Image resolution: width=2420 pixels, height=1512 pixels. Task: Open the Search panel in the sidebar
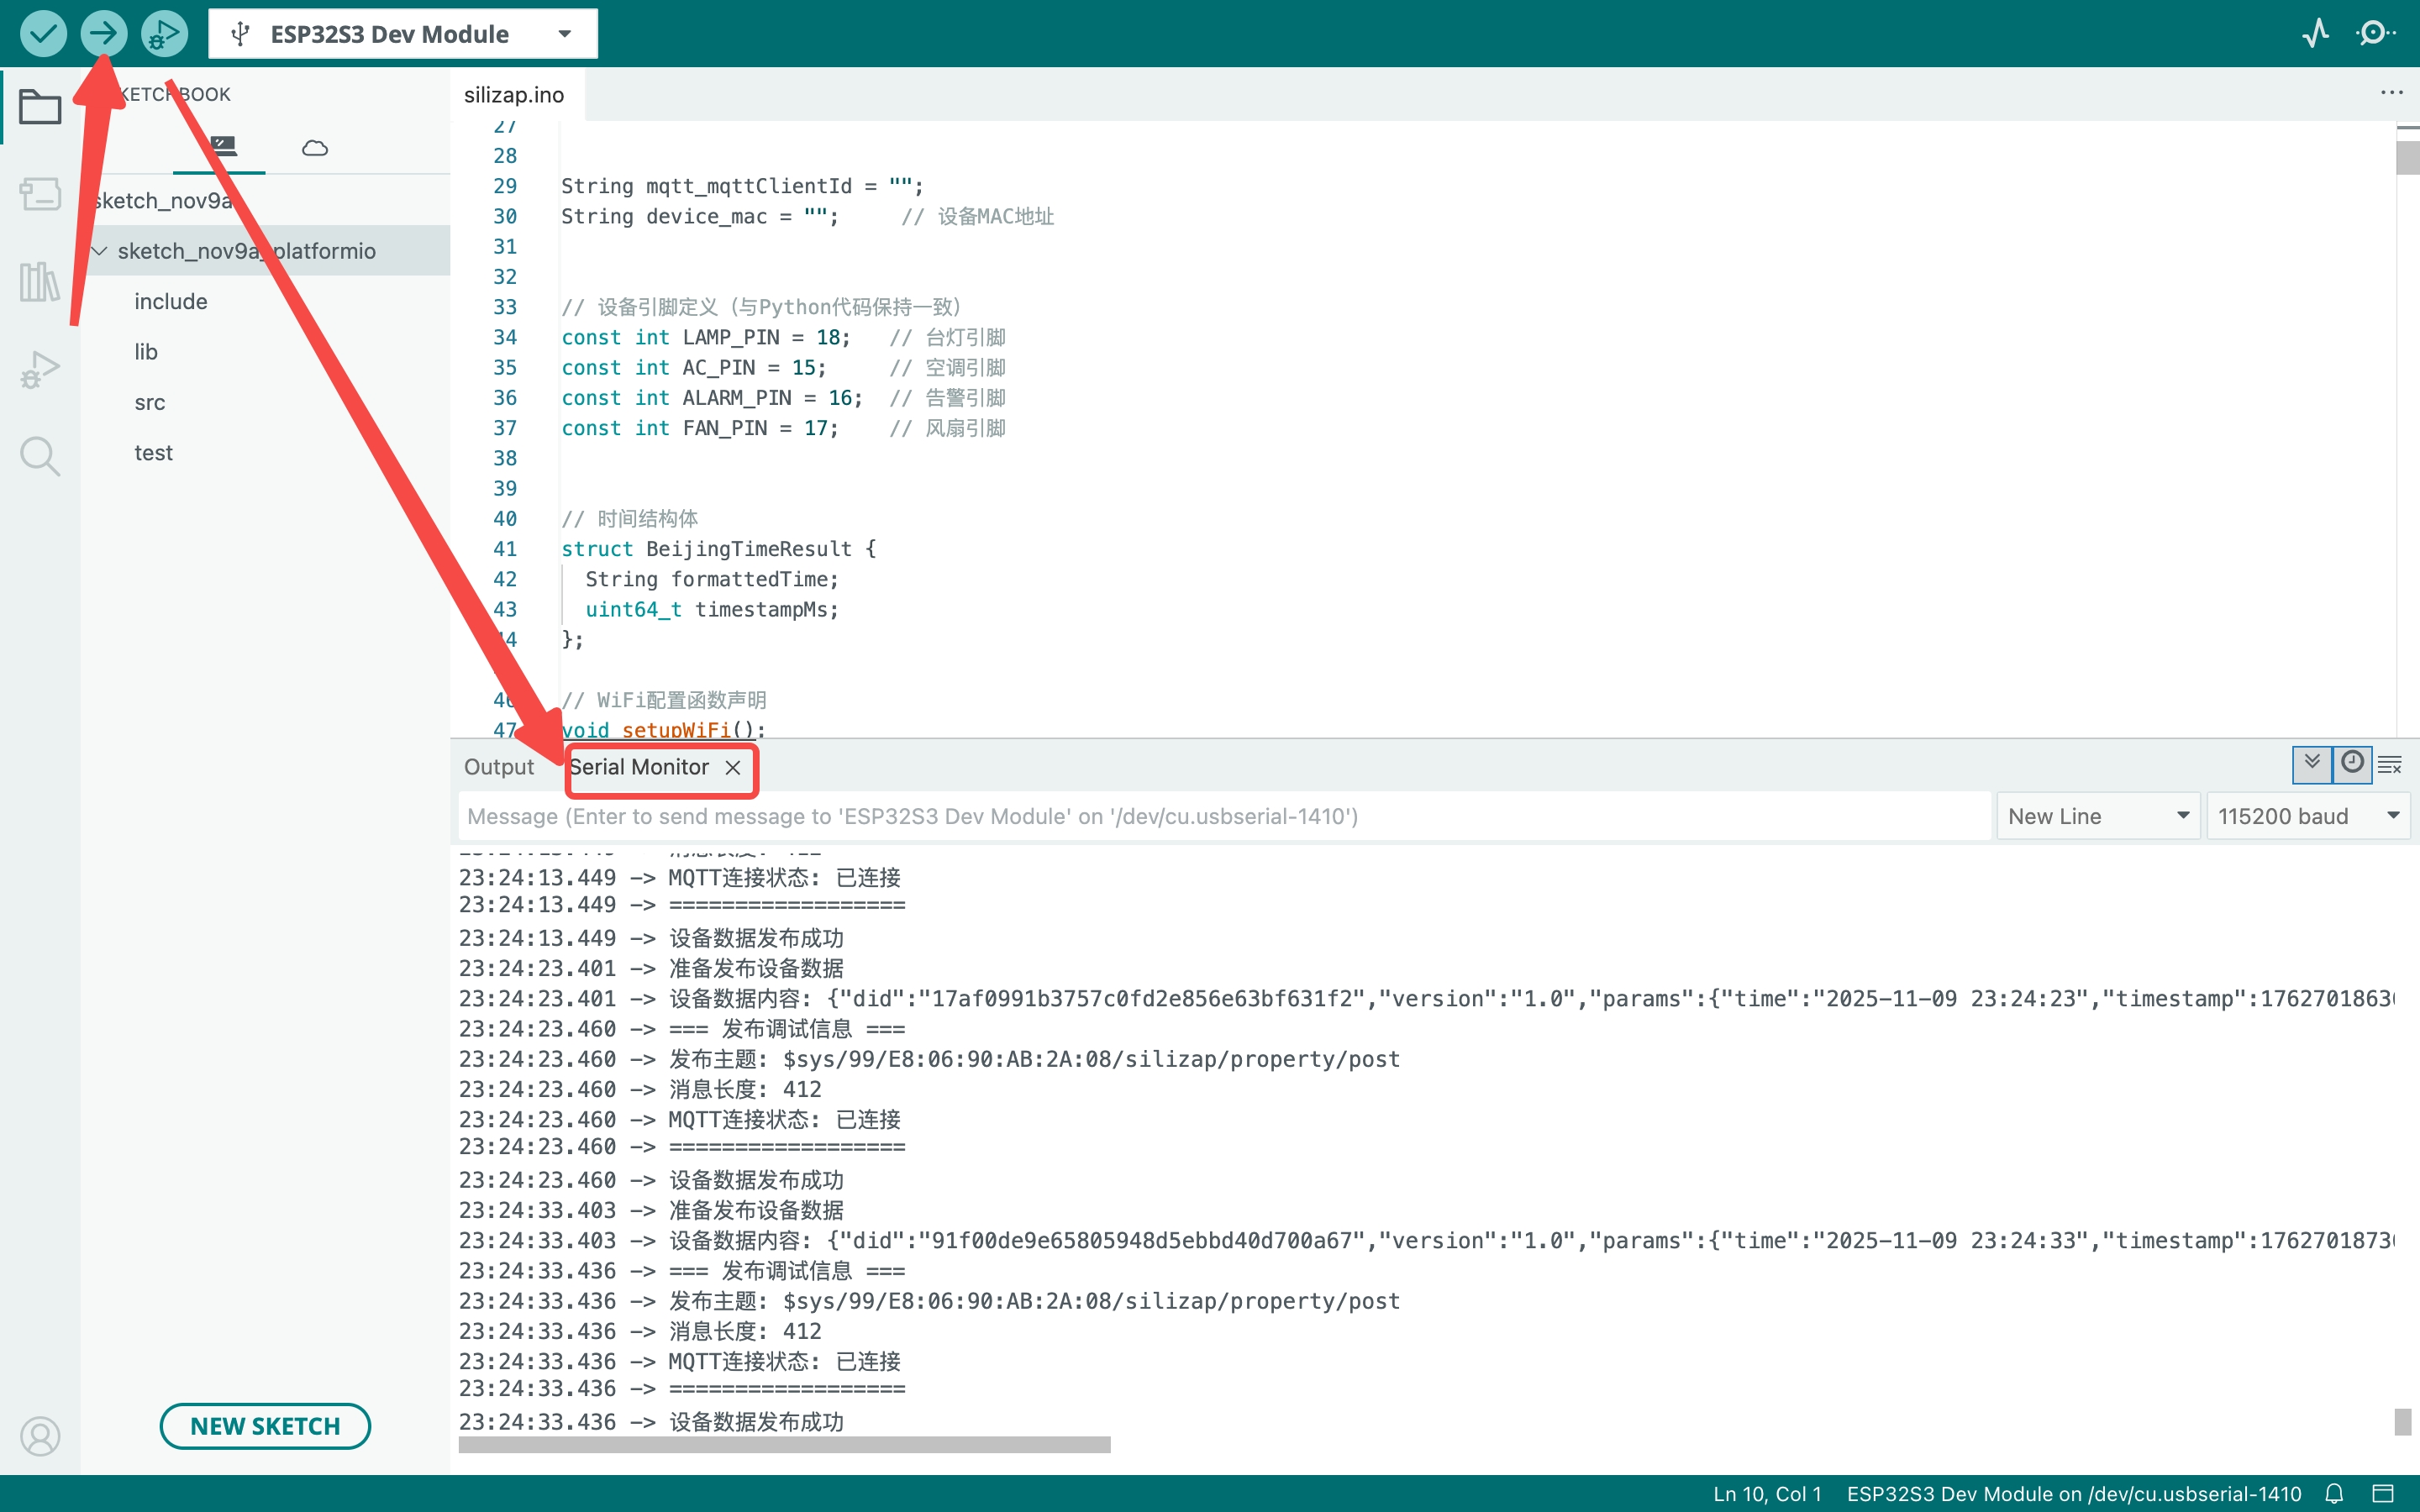tap(40, 456)
